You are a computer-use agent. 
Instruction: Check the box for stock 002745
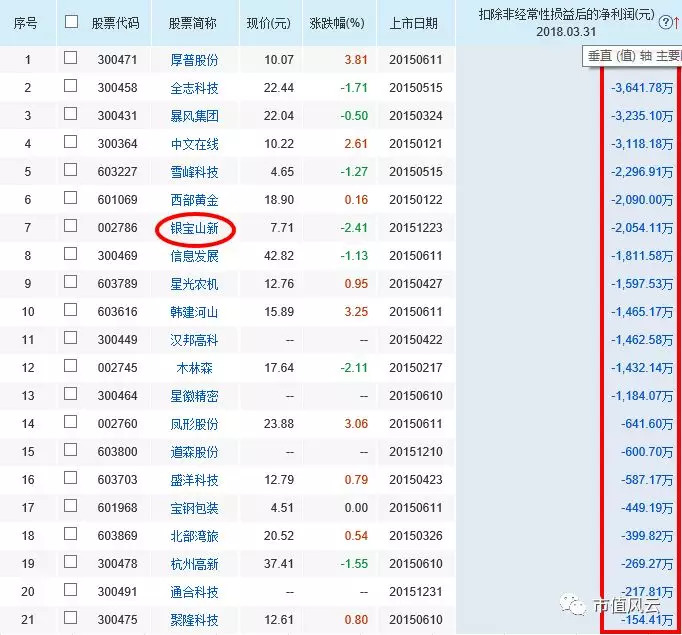click(70, 366)
